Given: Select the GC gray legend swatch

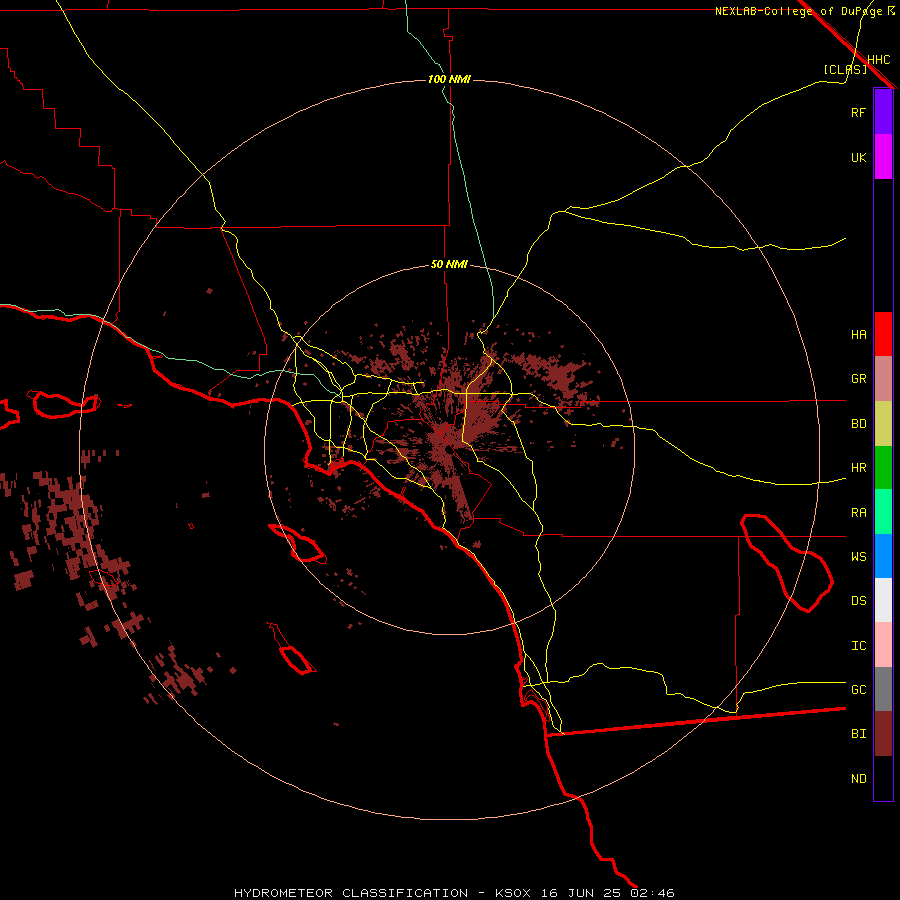Looking at the screenshot, I should [883, 689].
